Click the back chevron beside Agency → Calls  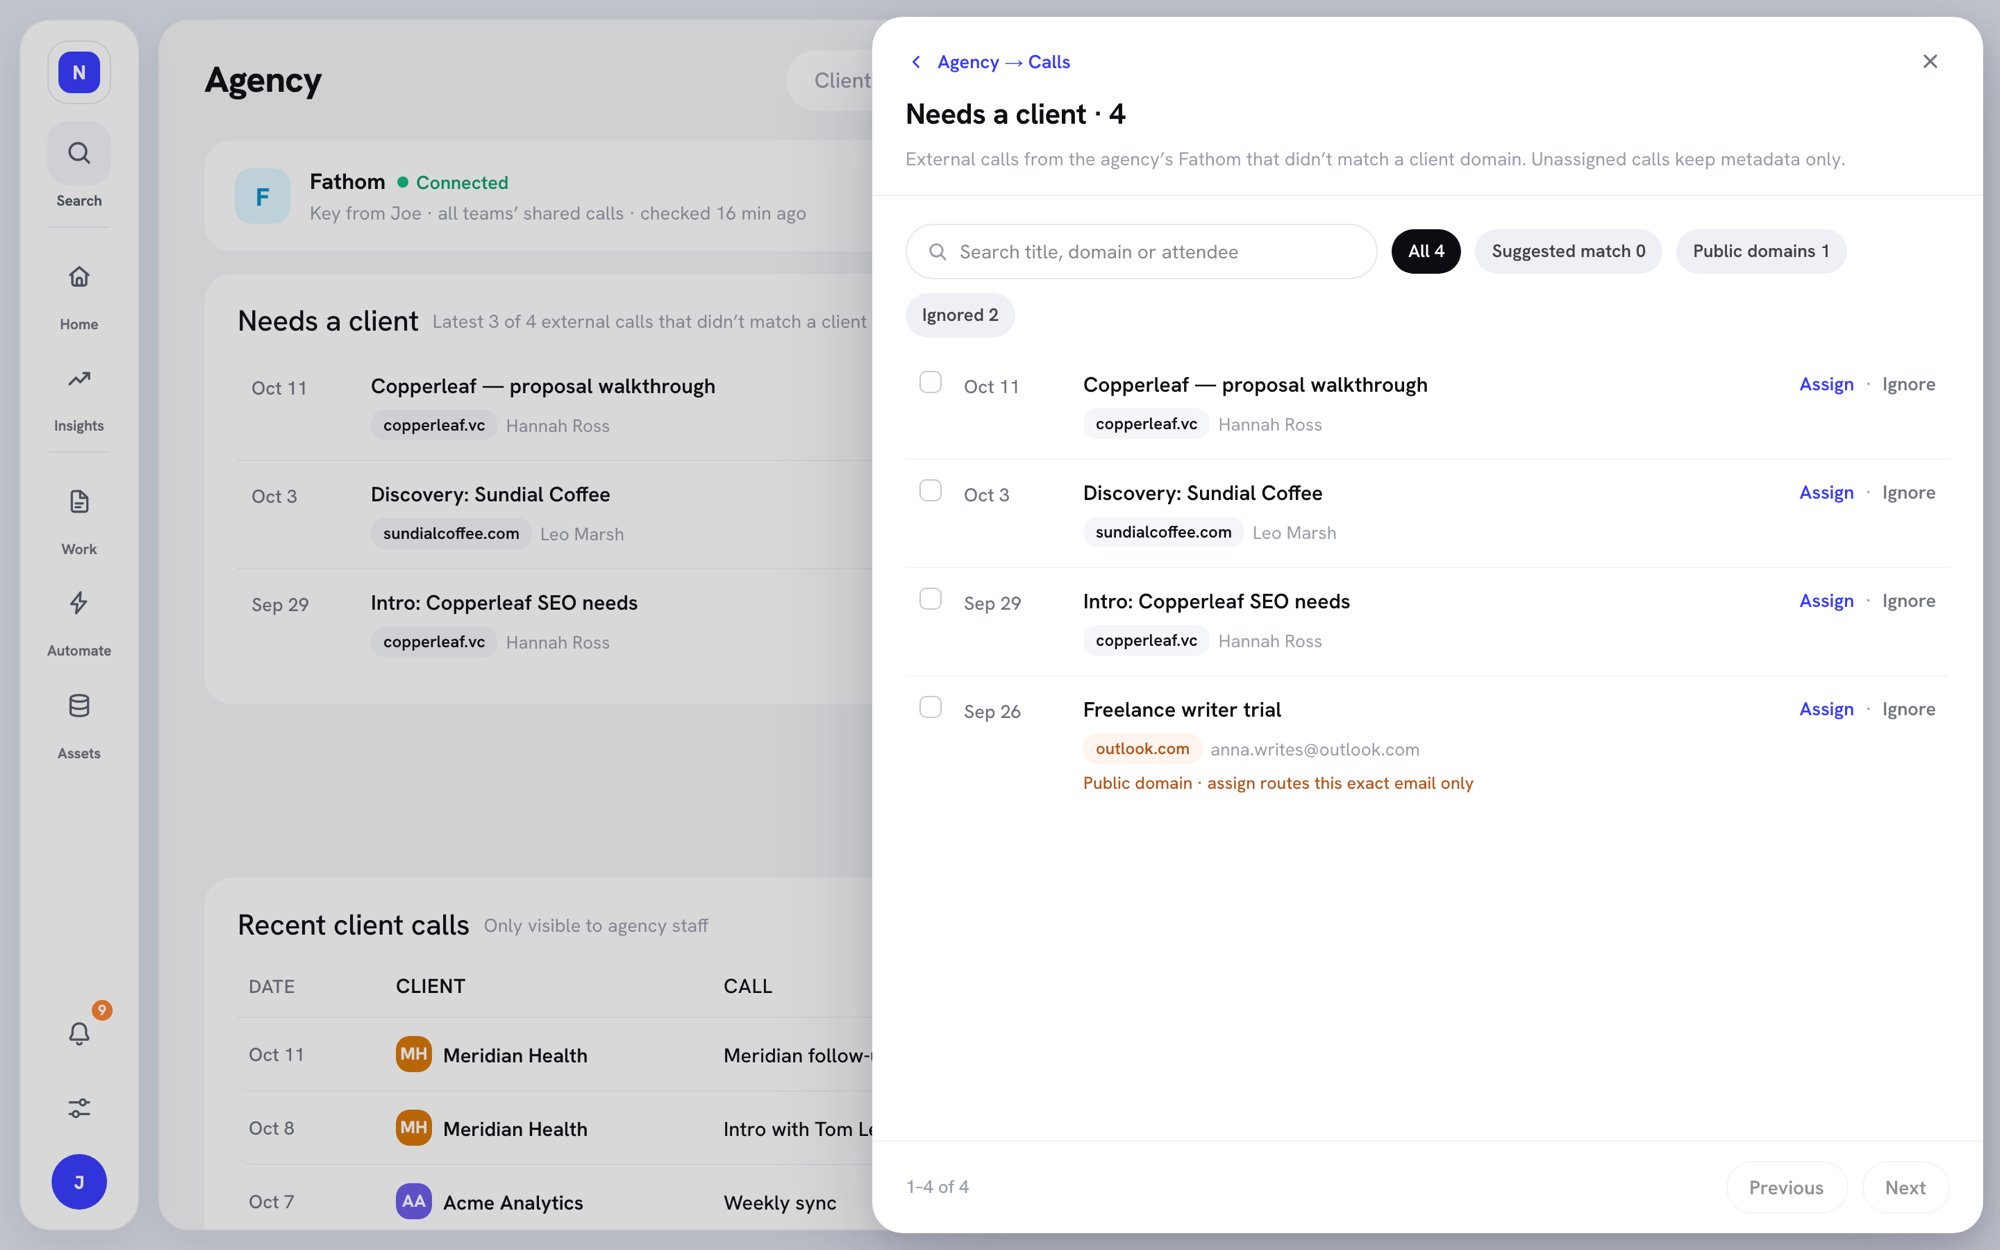pyautogui.click(x=916, y=62)
